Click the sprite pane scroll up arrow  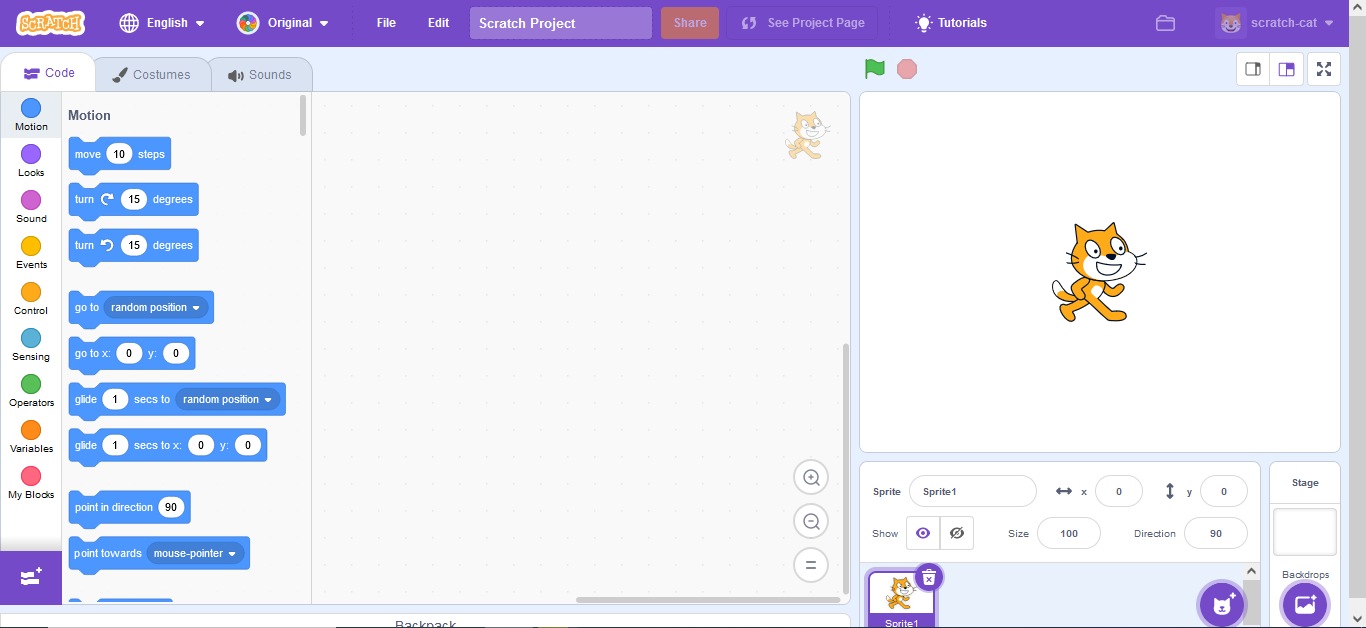point(1252,571)
